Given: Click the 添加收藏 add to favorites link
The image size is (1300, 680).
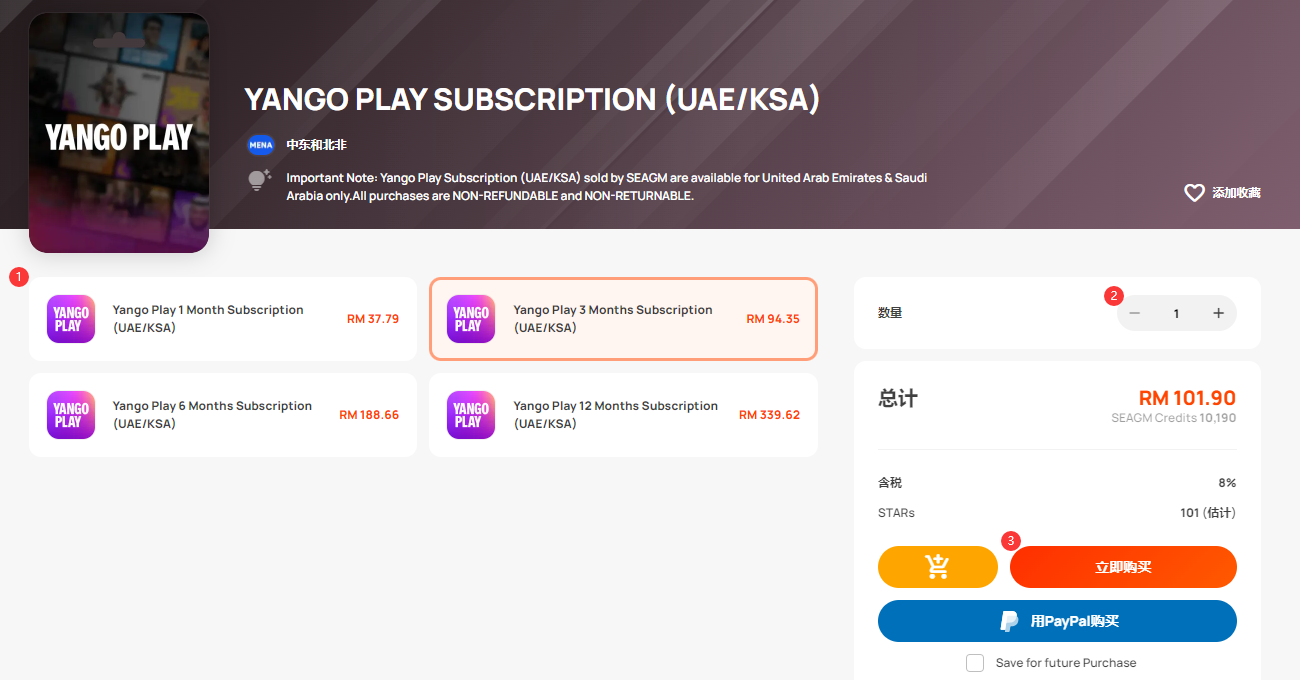Looking at the screenshot, I should [x=1236, y=193].
